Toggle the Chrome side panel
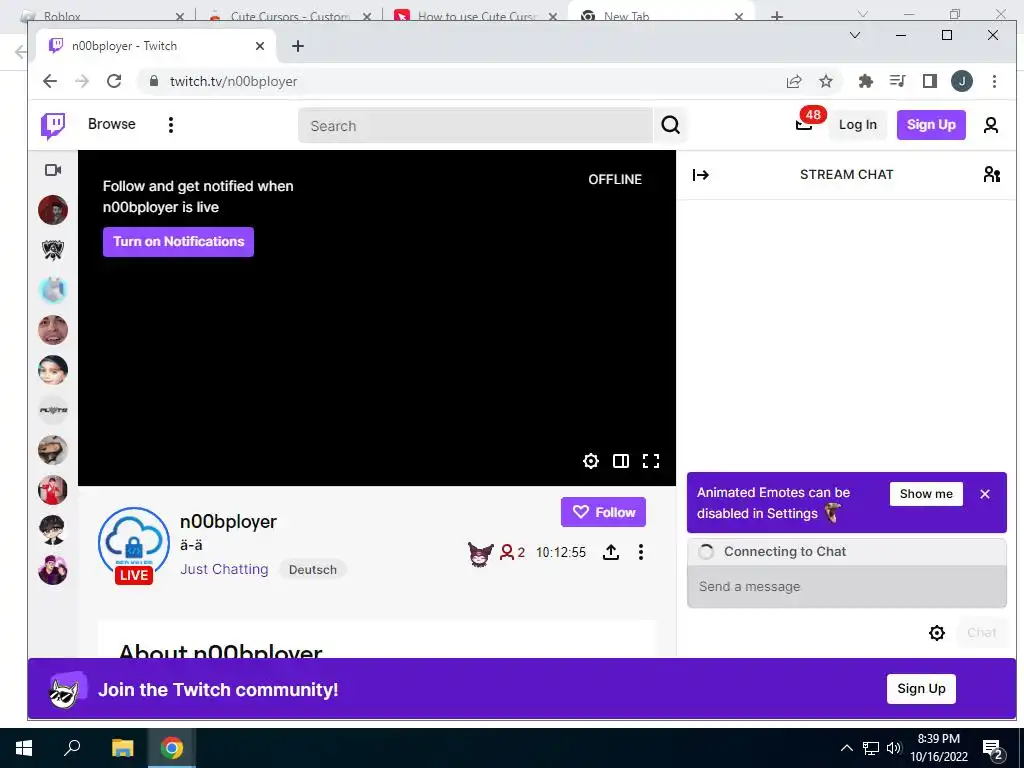Viewport: 1024px width, 768px height. click(930, 81)
